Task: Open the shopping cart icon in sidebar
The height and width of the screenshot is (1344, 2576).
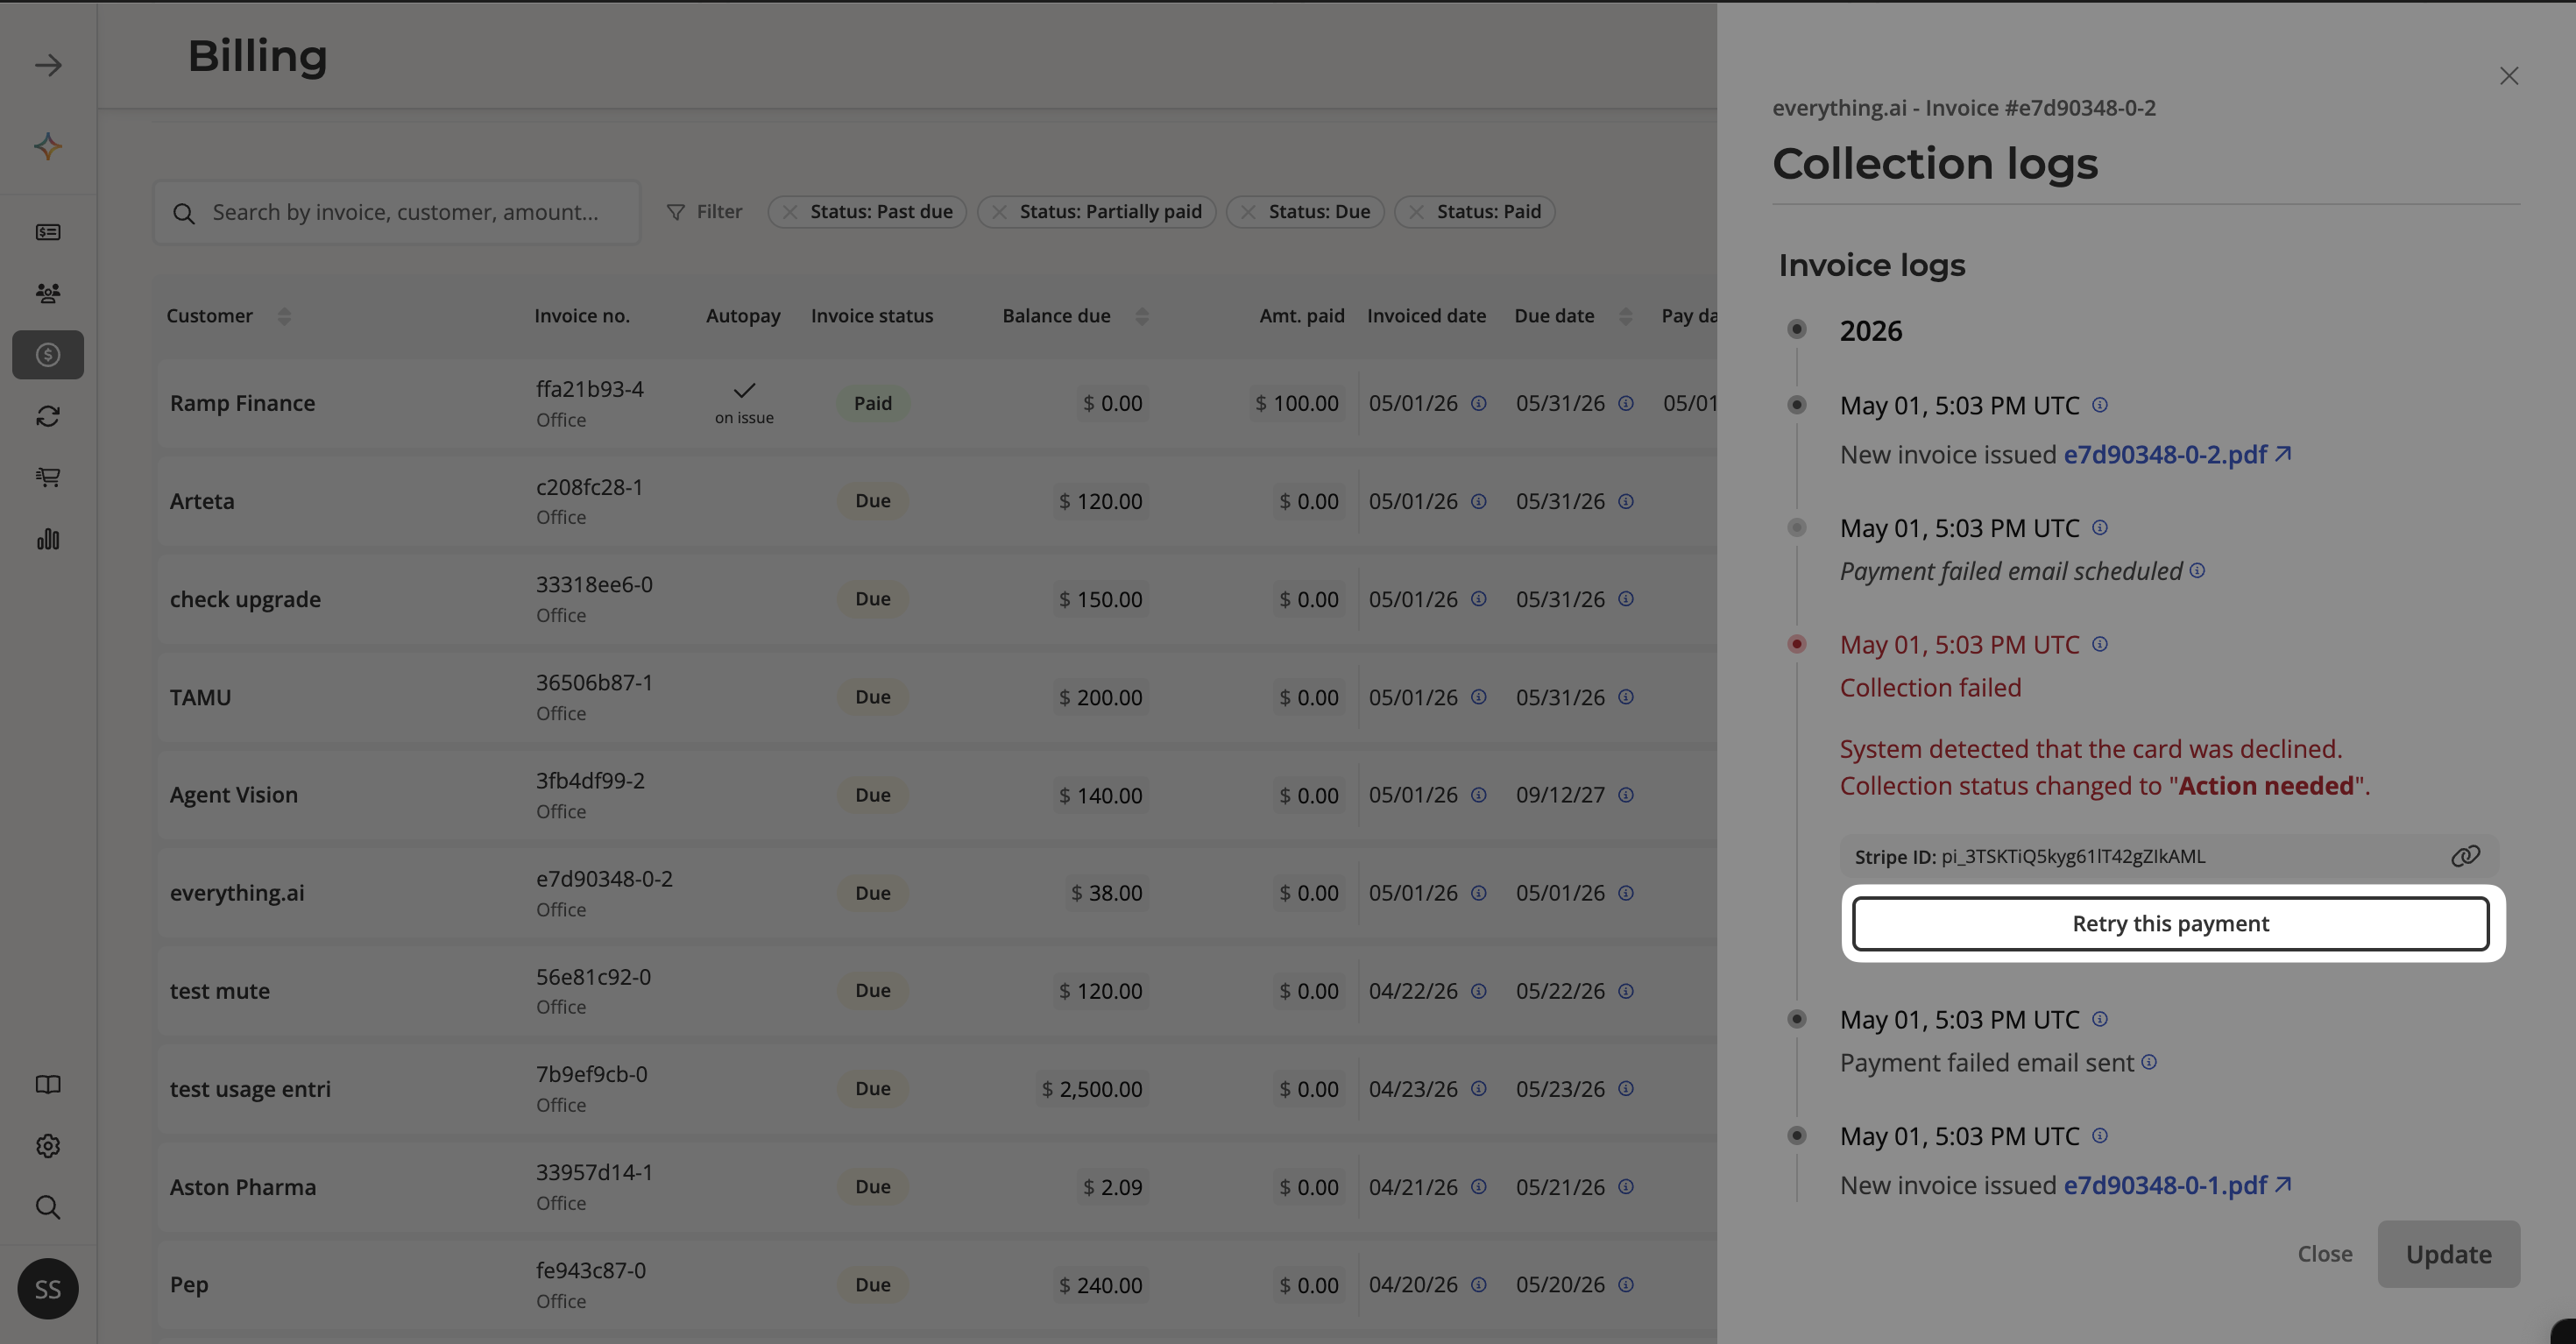Action: pyautogui.click(x=48, y=477)
